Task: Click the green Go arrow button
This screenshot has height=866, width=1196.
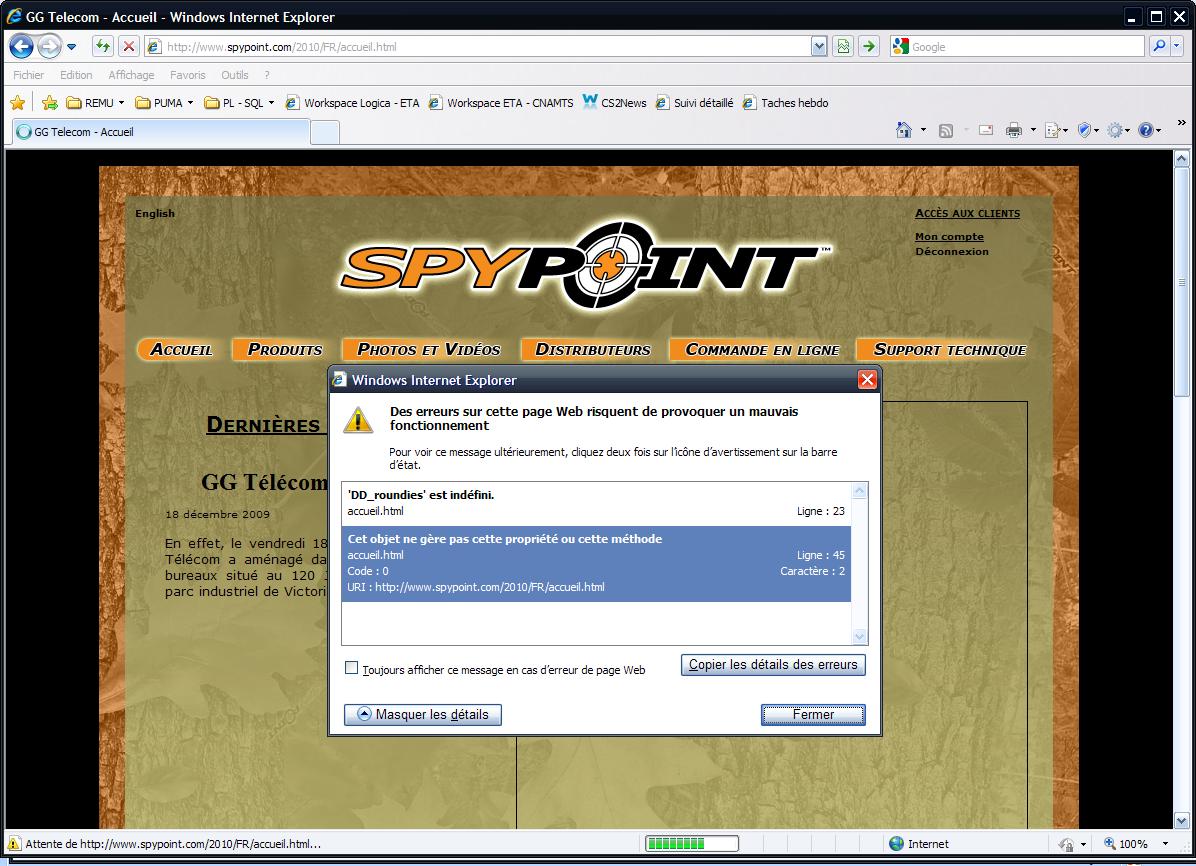Action: pos(869,47)
